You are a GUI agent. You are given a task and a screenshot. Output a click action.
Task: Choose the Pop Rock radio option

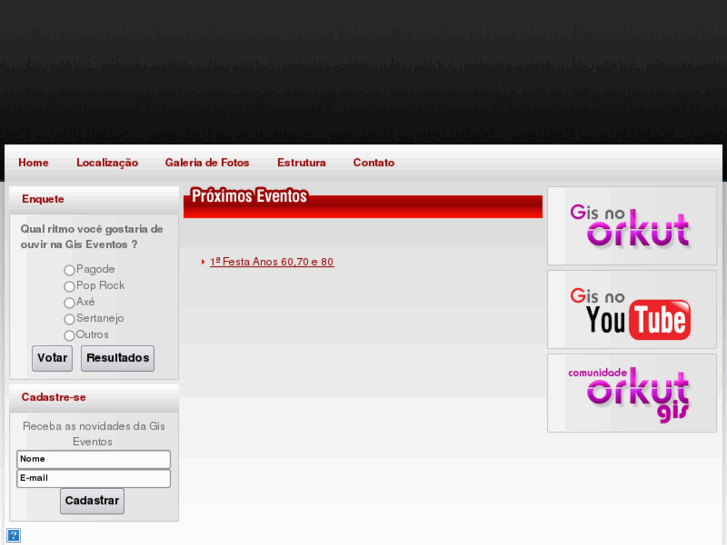[69, 286]
